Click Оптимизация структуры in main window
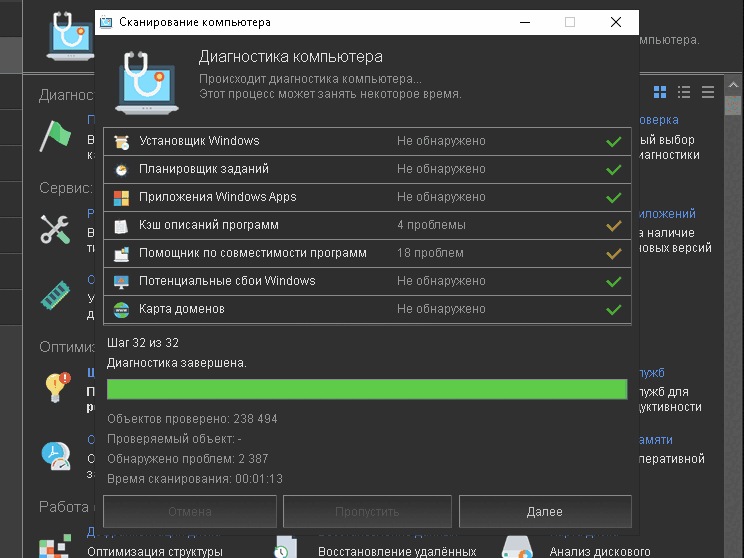744x558 pixels. (155, 551)
